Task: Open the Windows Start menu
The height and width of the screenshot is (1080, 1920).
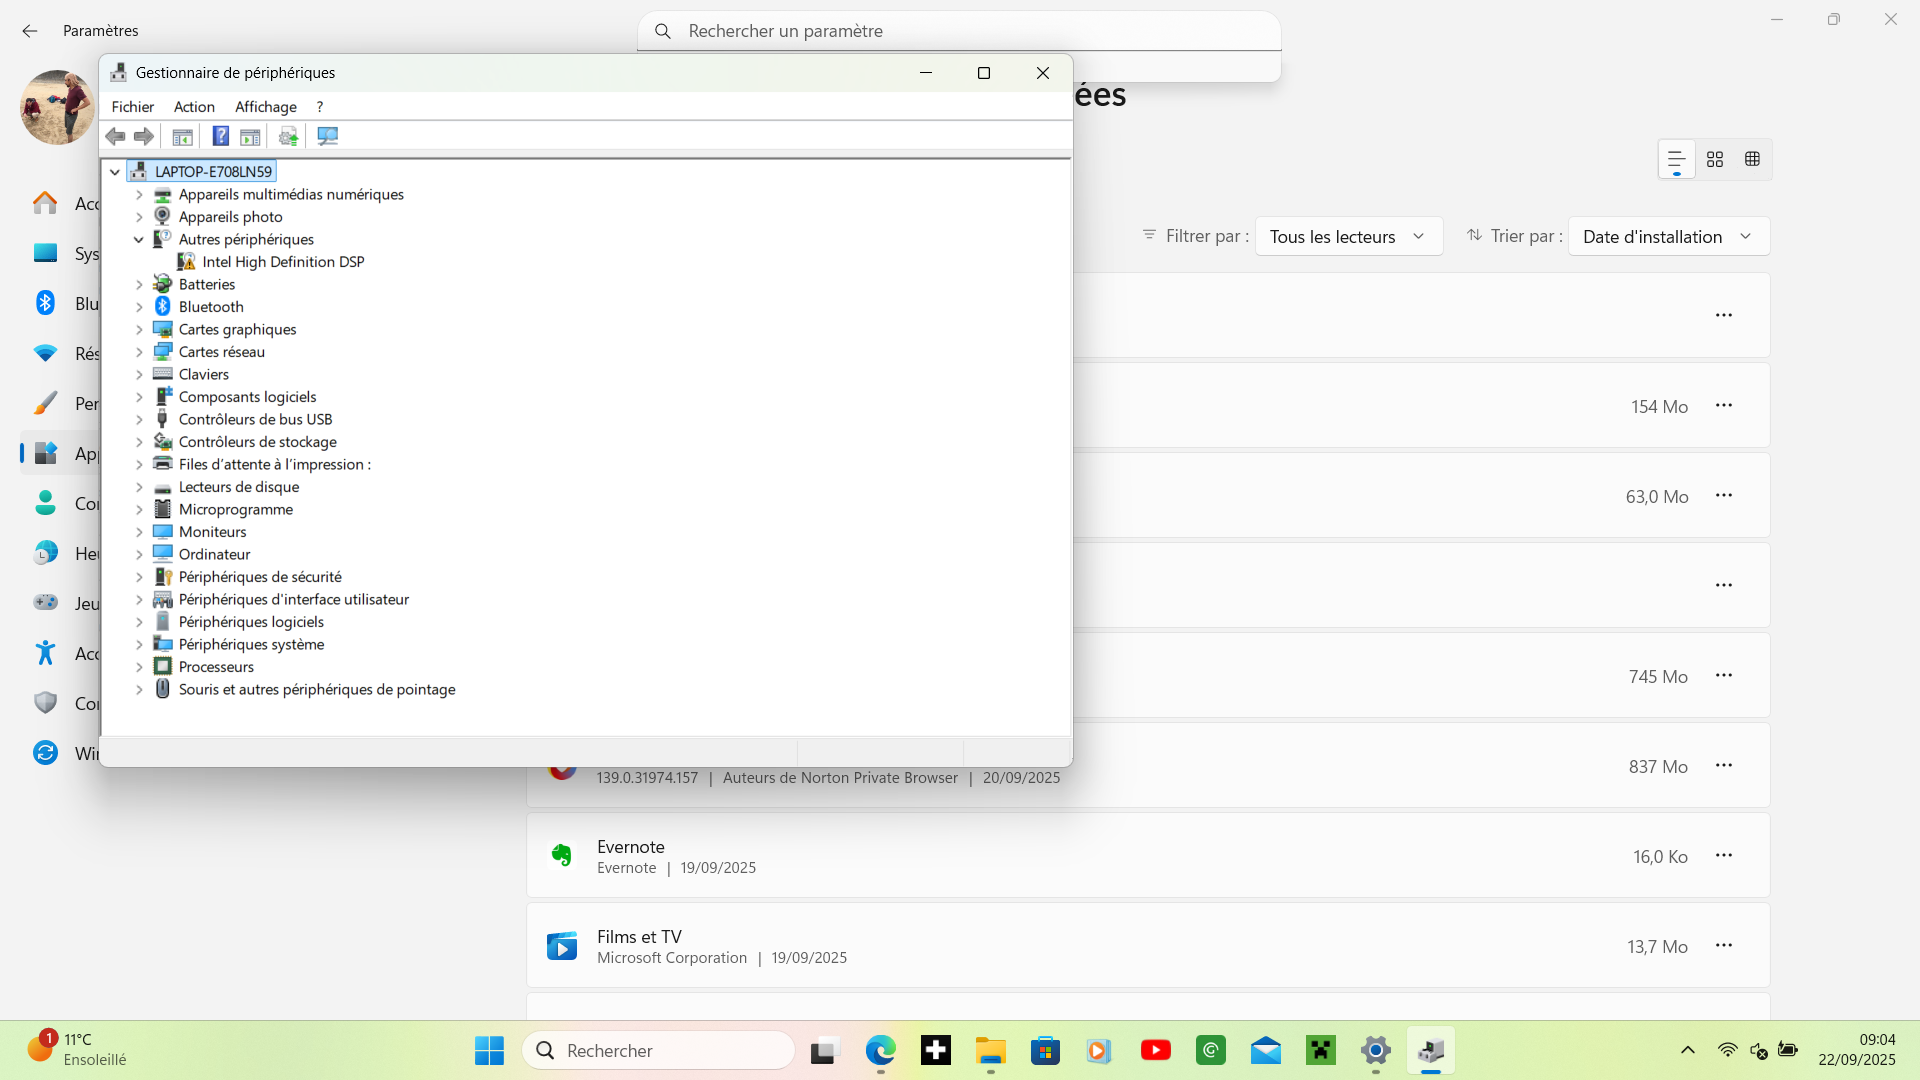Action: 489,1051
